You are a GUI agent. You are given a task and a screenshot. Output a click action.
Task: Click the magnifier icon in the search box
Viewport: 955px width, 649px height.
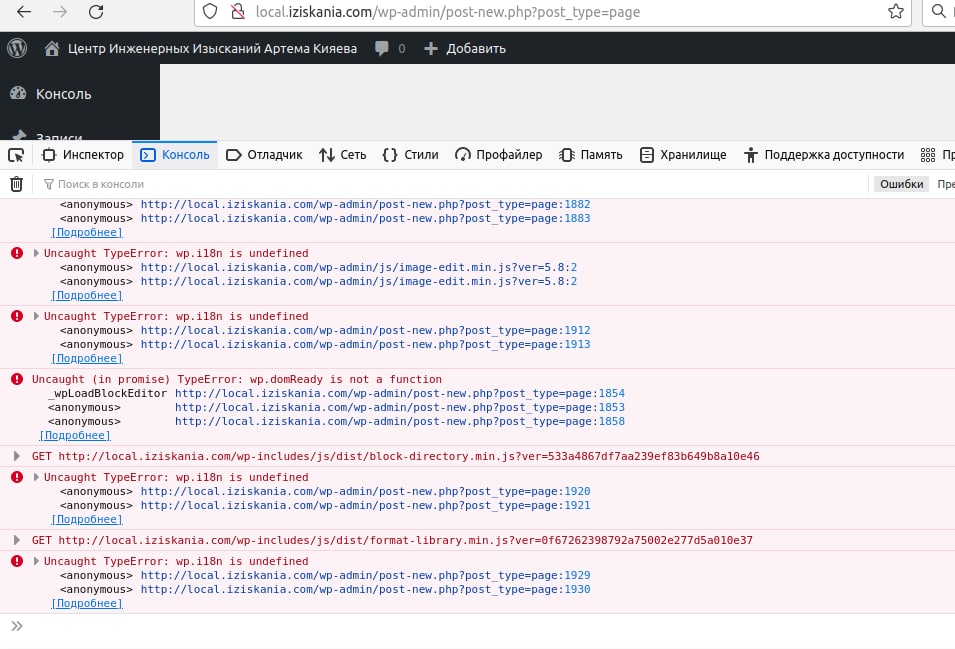939,11
